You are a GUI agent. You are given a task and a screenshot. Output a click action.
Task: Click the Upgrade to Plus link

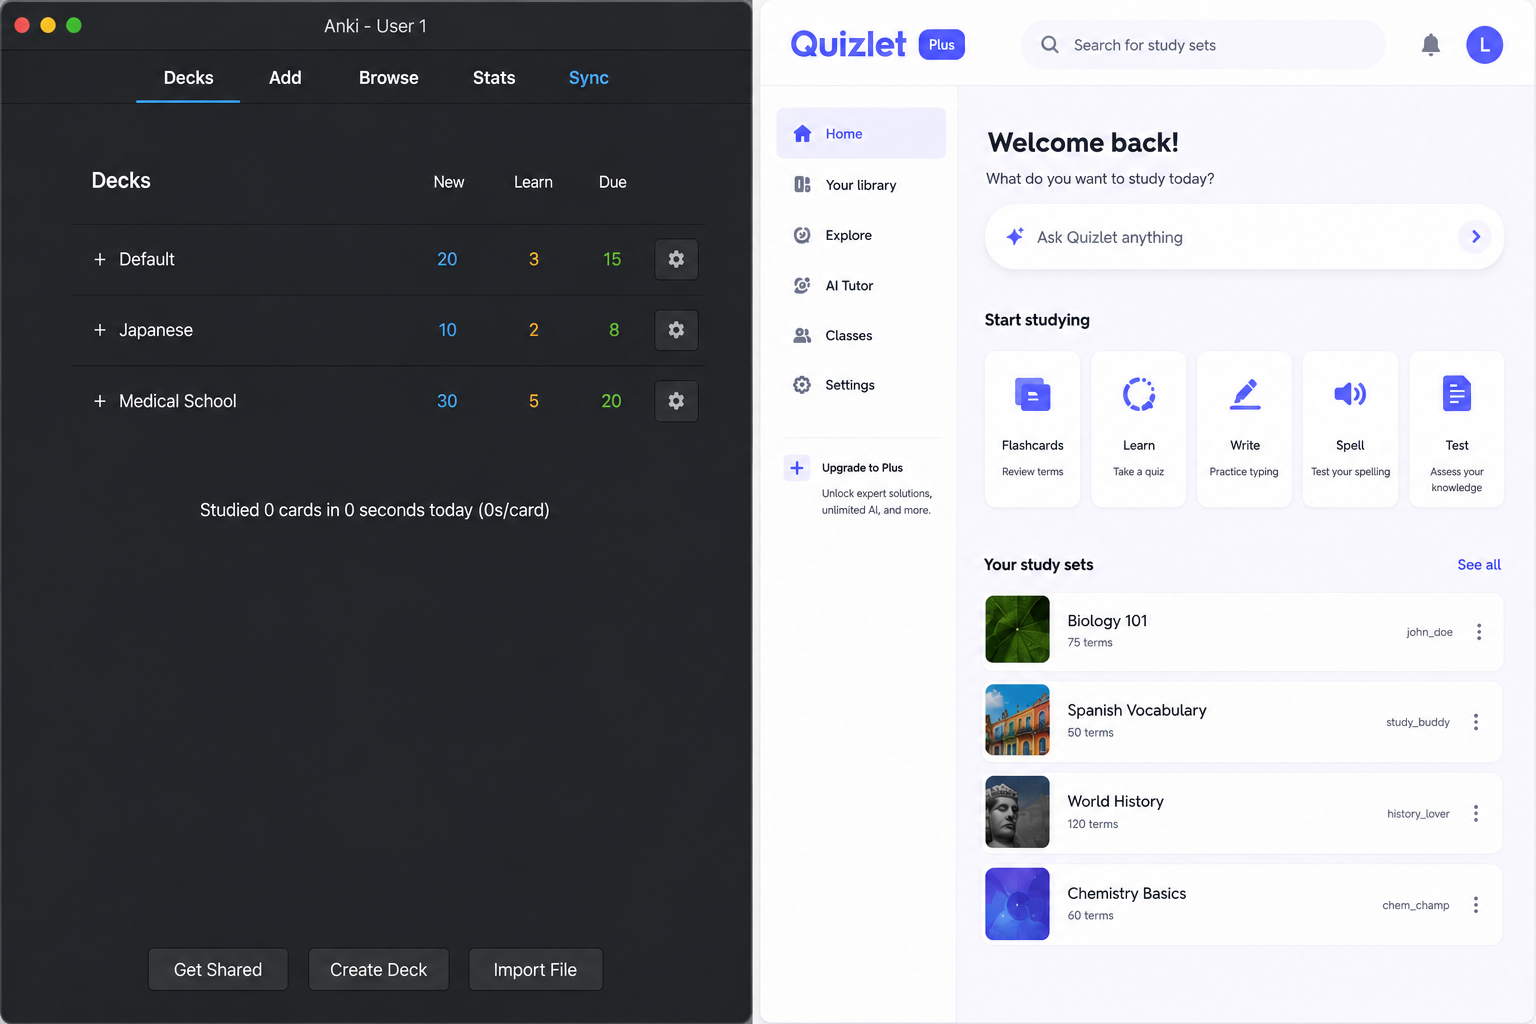click(x=862, y=468)
